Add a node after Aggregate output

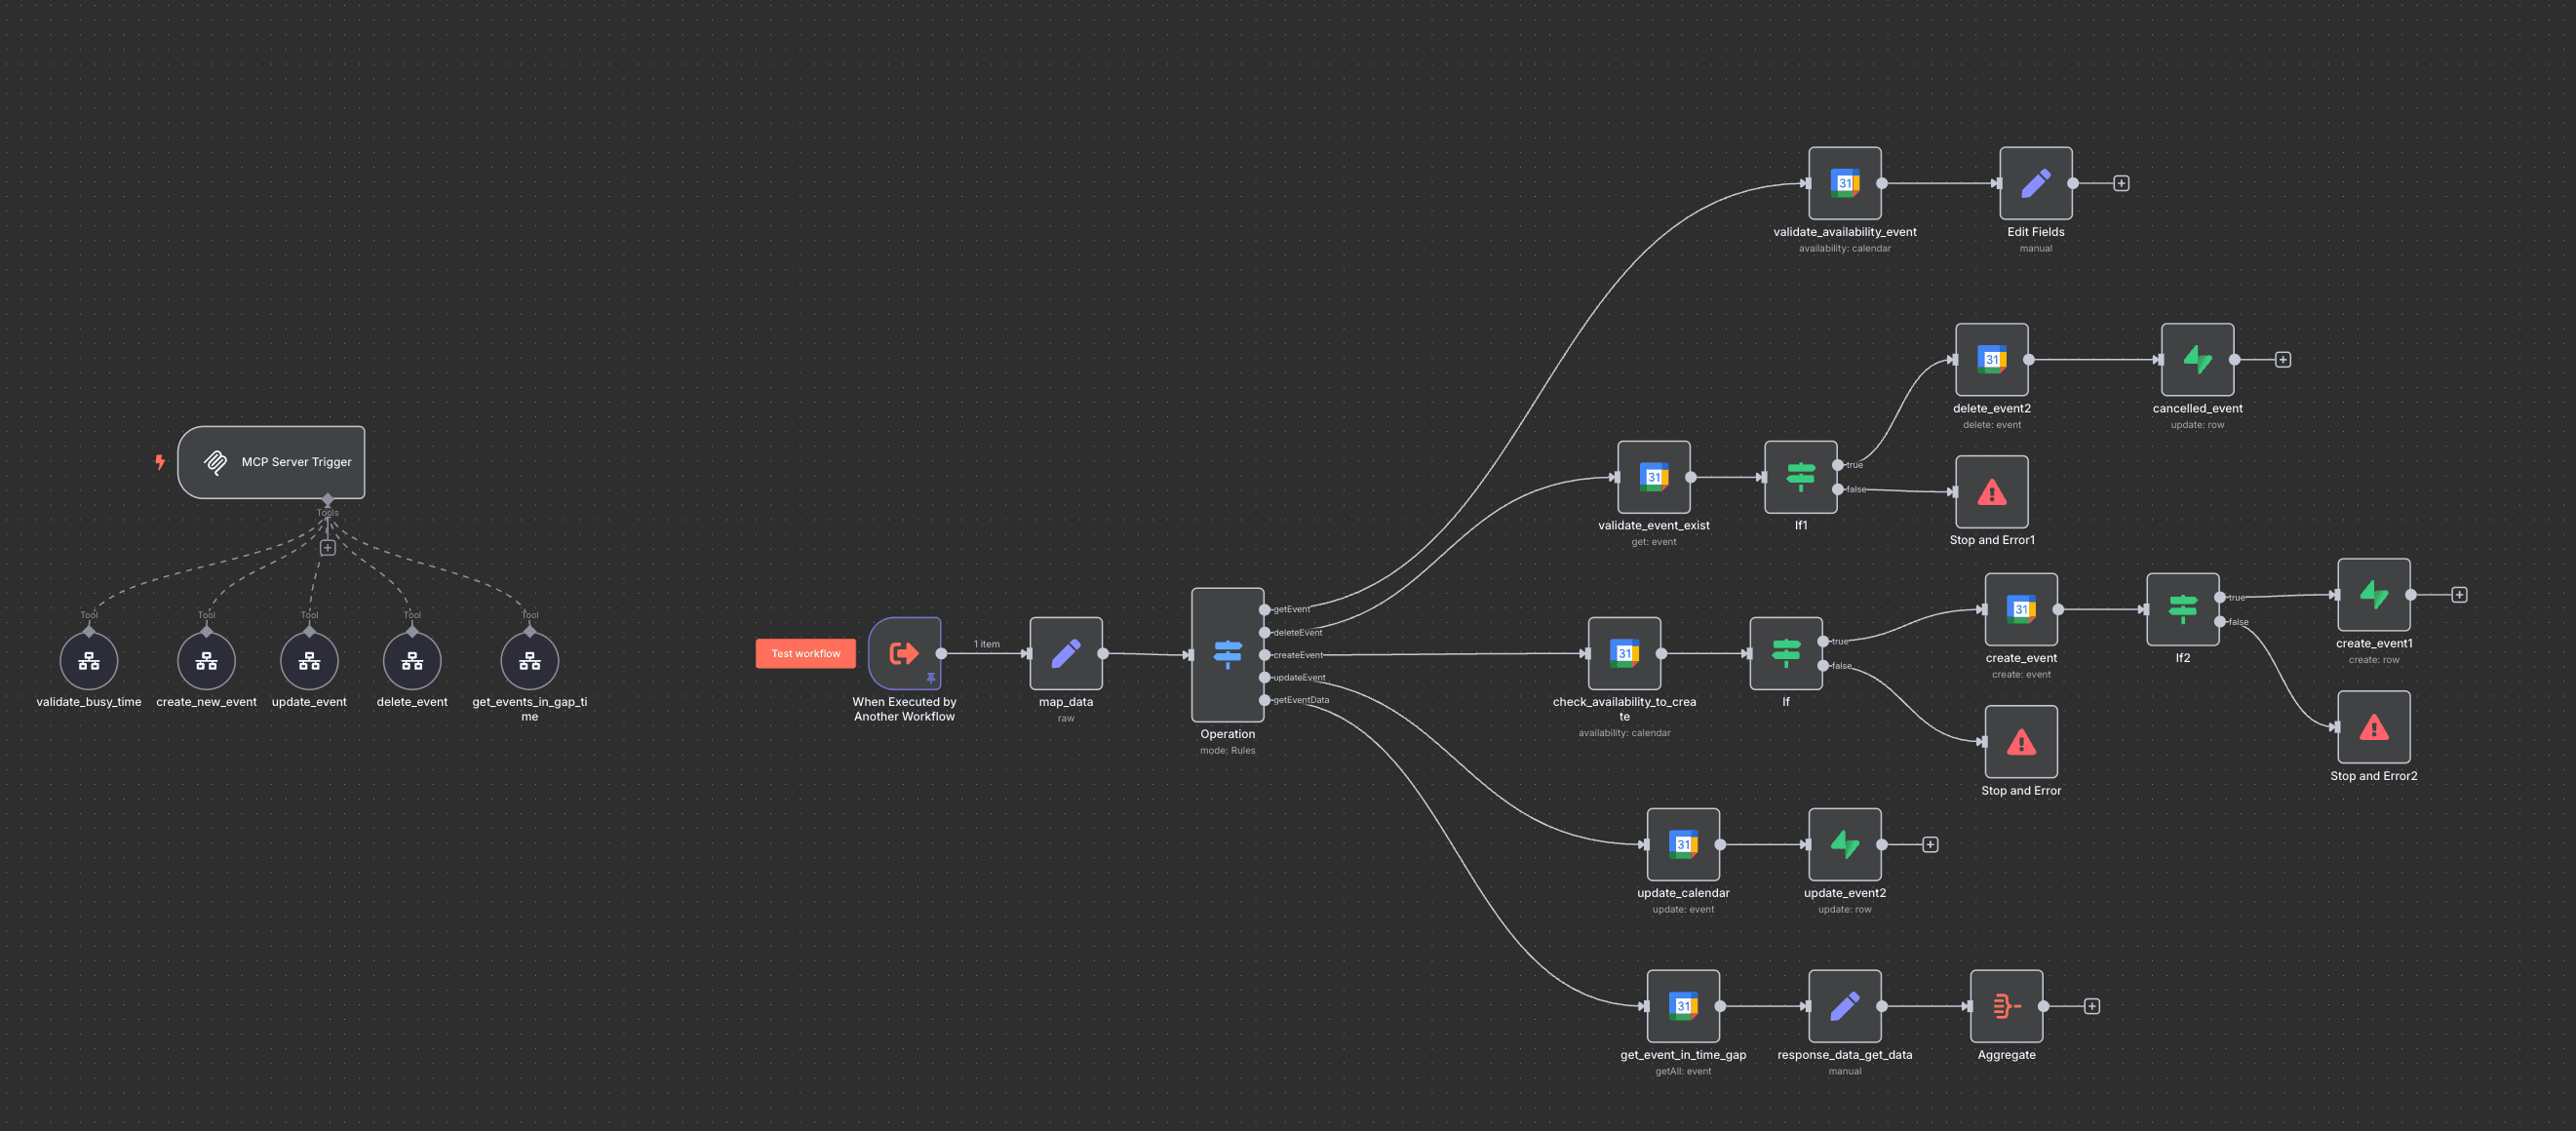pyautogui.click(x=2091, y=1006)
